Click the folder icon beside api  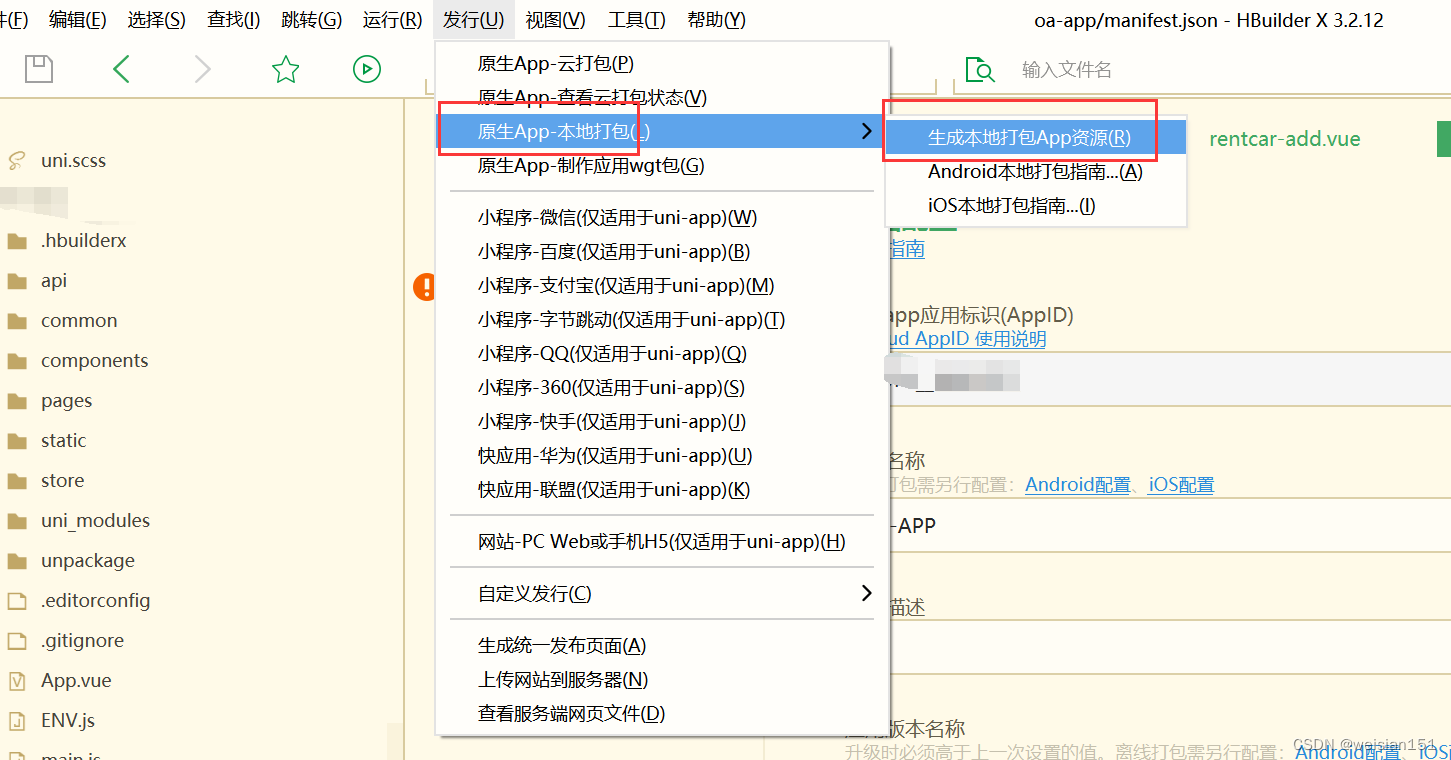(17, 281)
